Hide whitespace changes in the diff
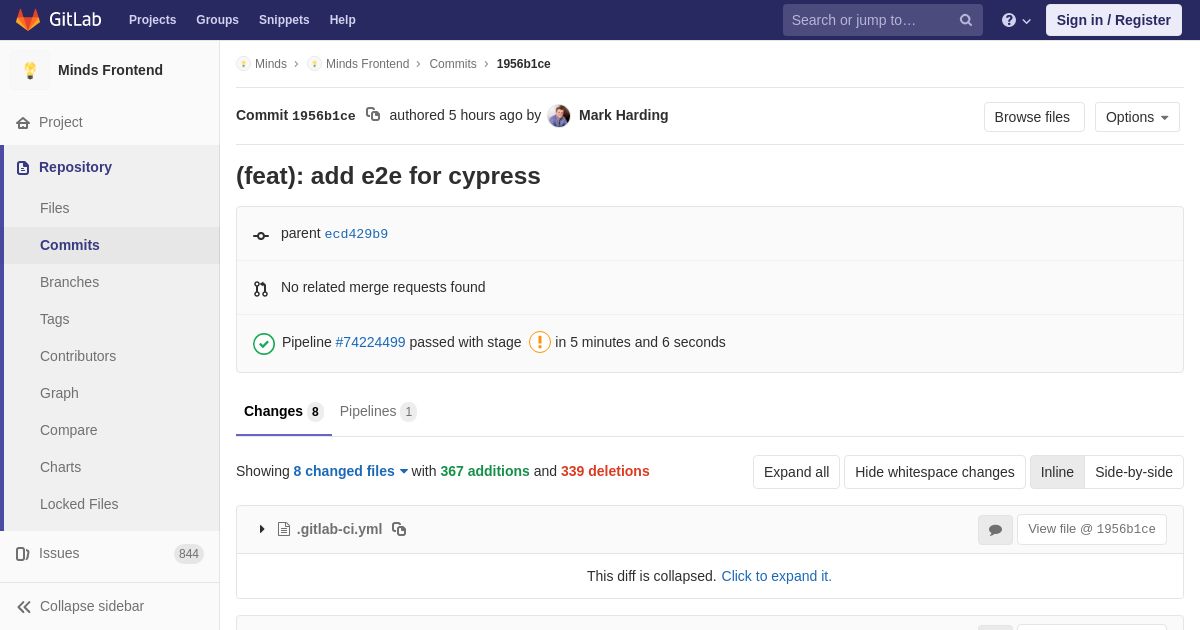This screenshot has width=1200, height=630. click(934, 472)
